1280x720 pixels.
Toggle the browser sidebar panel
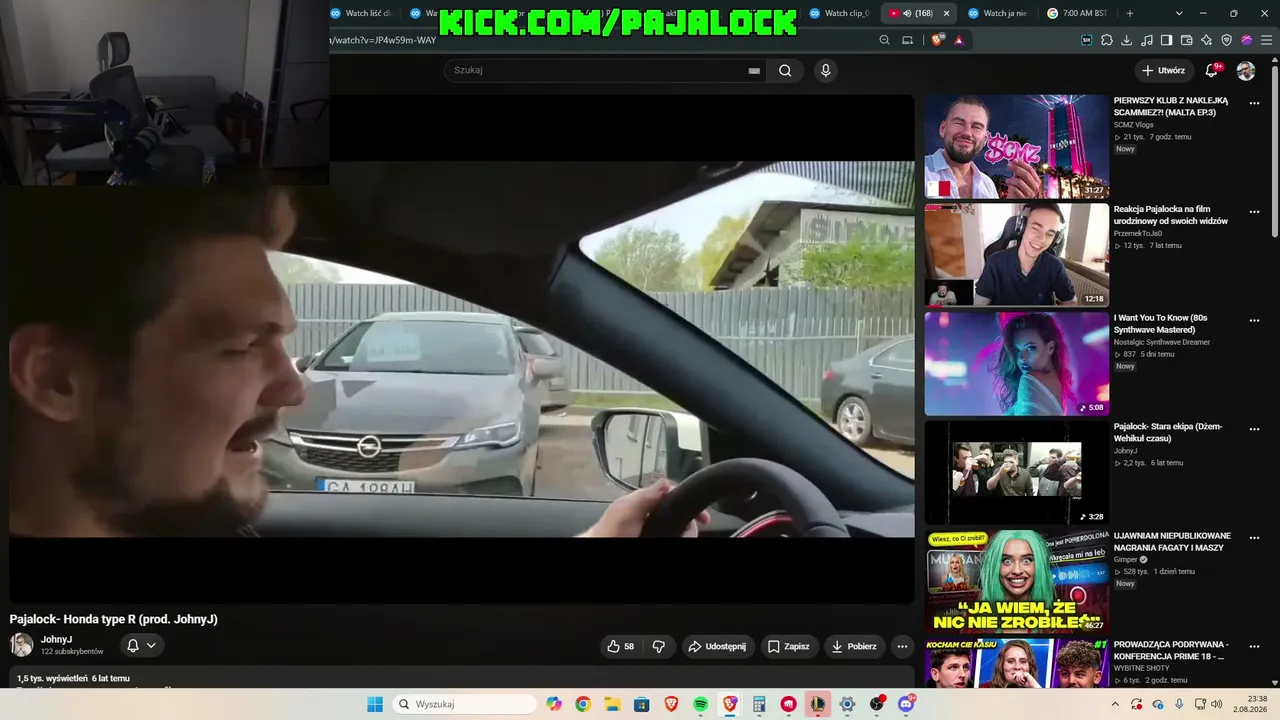point(1167,40)
